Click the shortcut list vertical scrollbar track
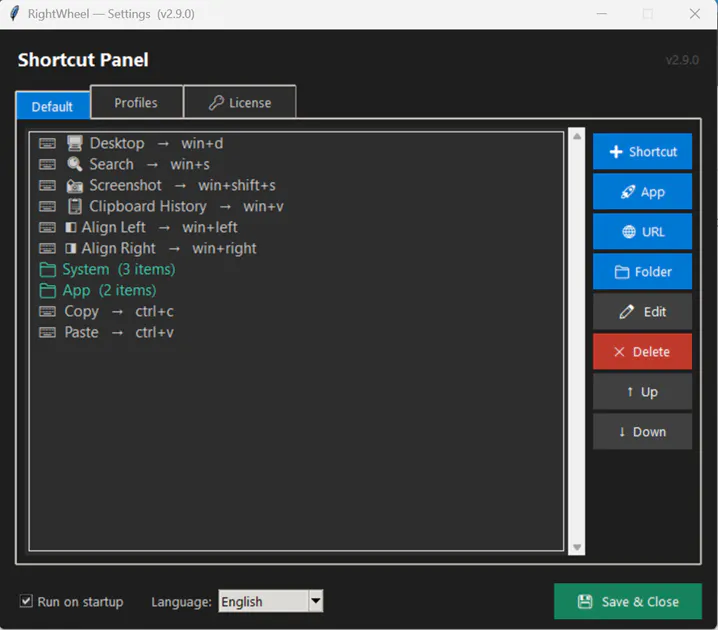 (577, 342)
